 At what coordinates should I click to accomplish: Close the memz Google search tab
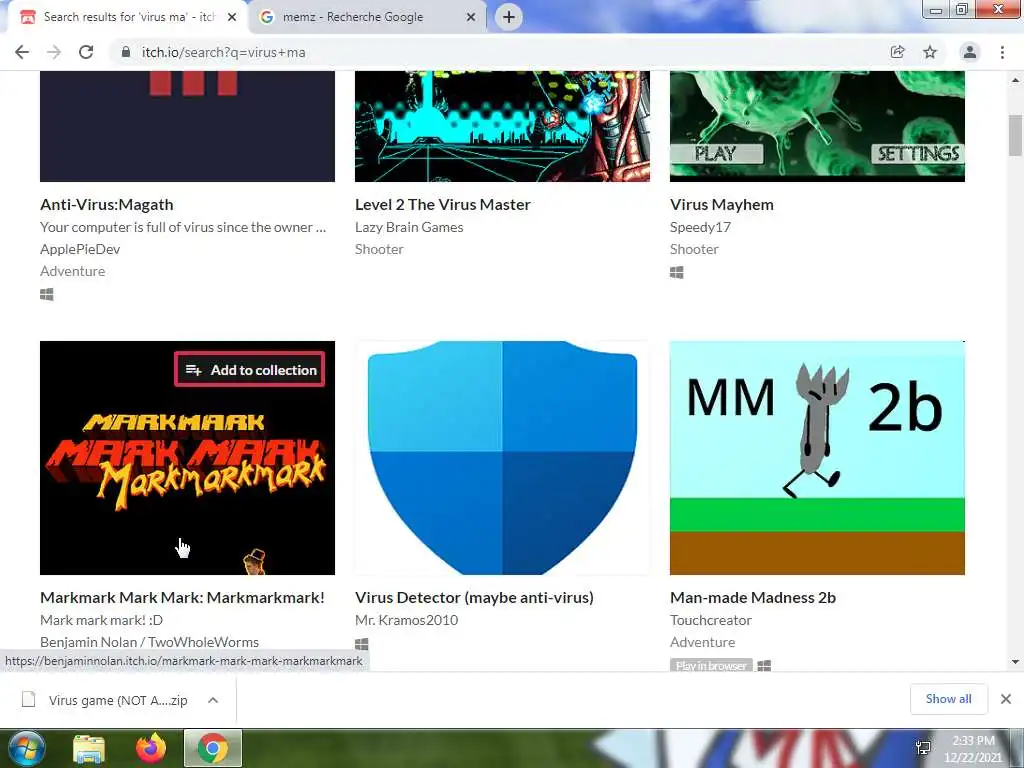click(x=471, y=17)
